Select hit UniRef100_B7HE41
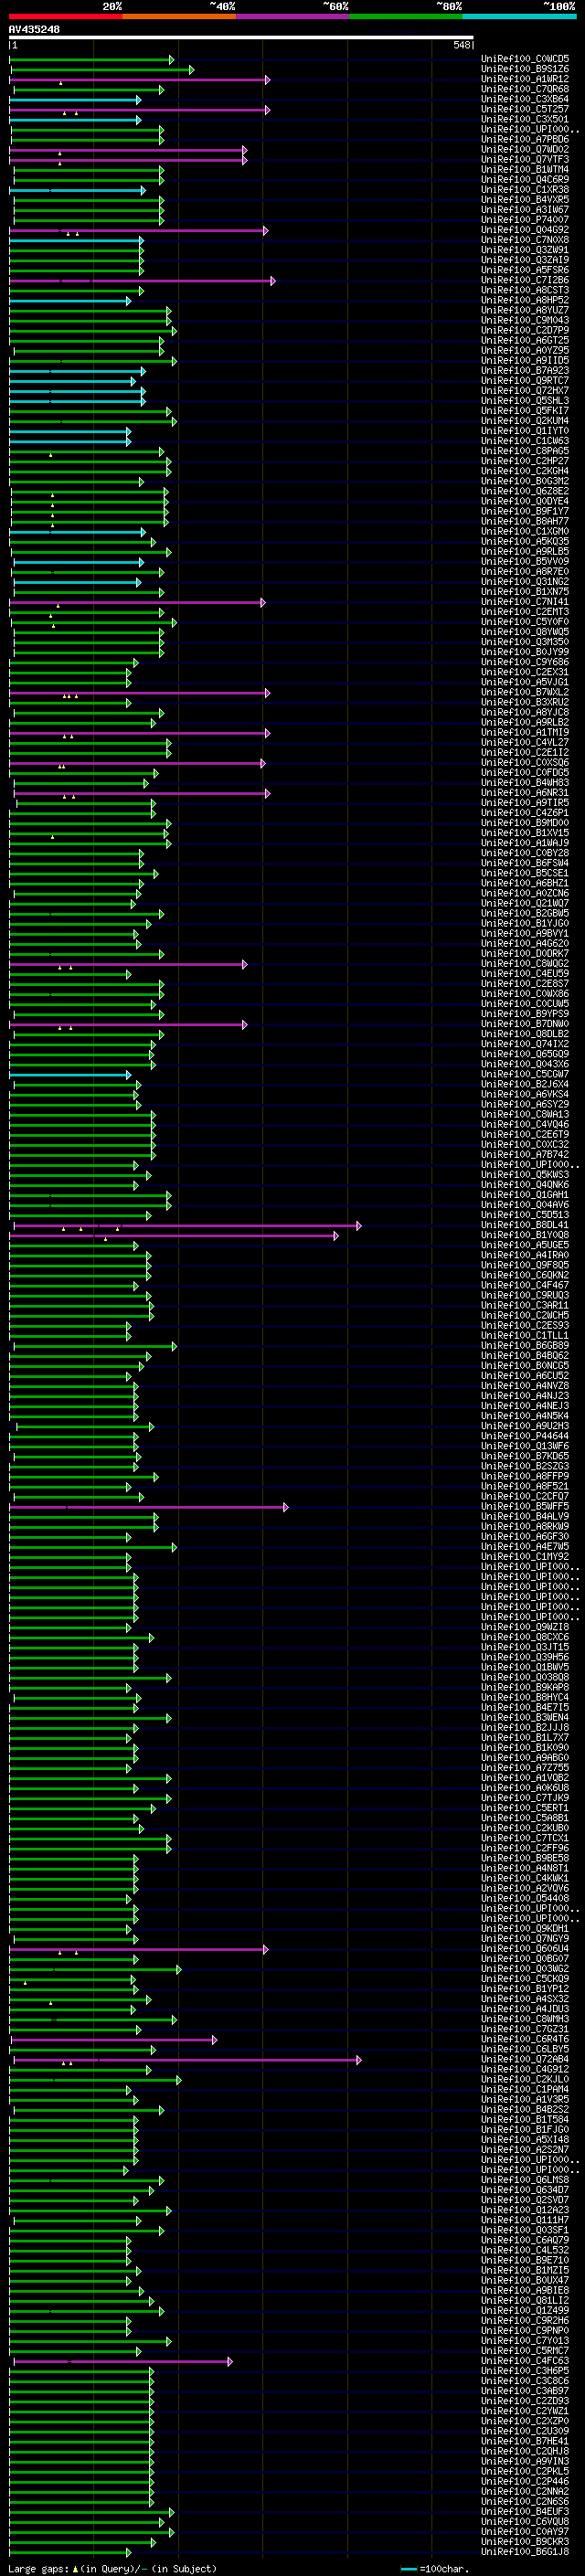The image size is (585, 2576). coord(525,2441)
